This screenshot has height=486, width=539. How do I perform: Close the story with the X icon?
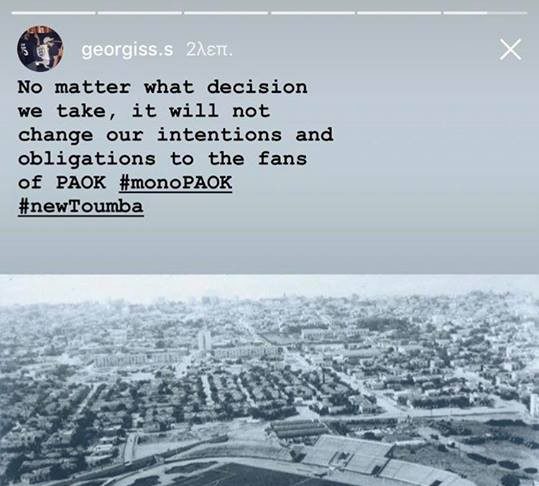(510, 49)
